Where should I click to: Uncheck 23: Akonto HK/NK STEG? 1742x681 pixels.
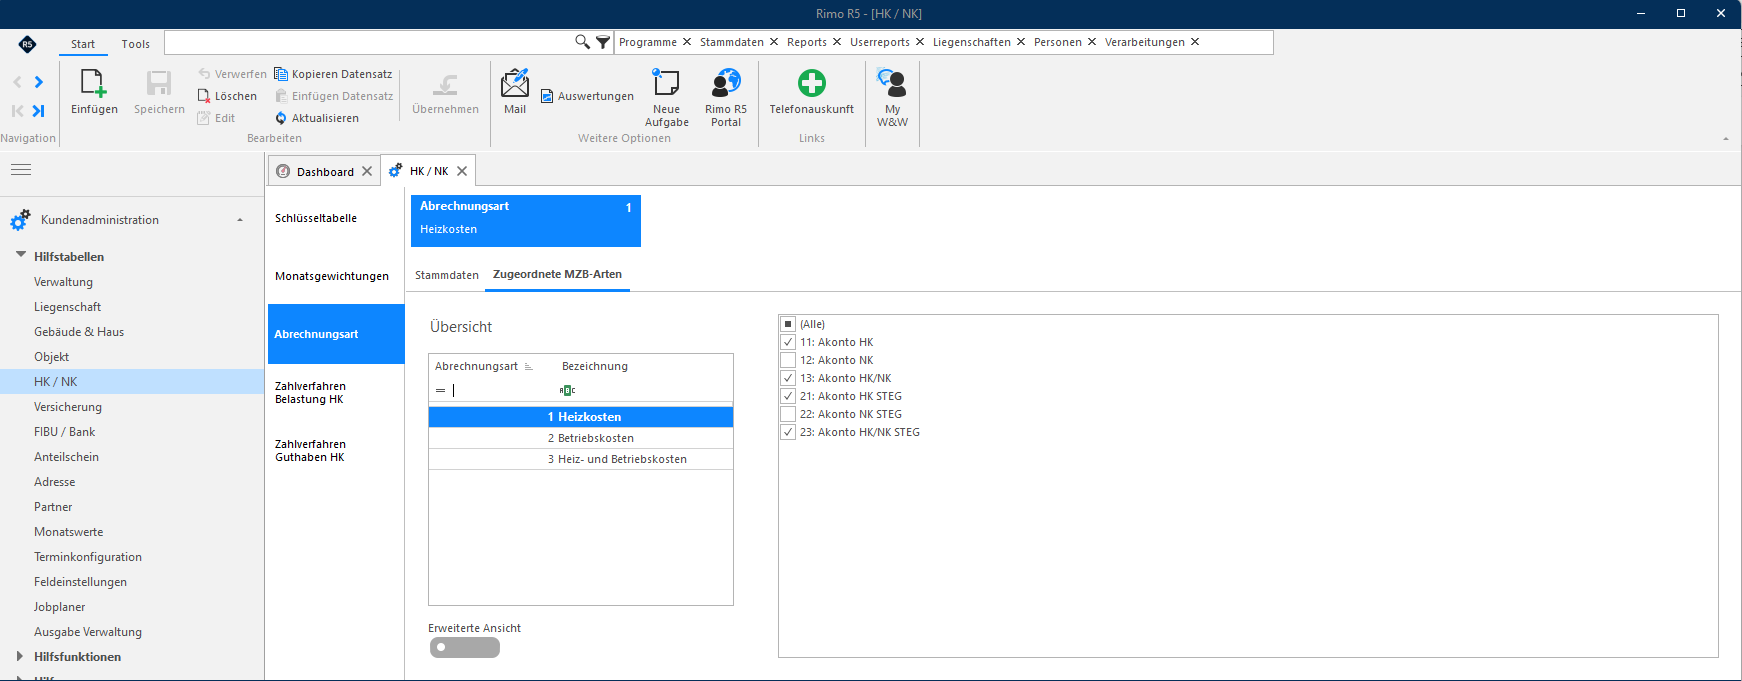click(x=788, y=432)
